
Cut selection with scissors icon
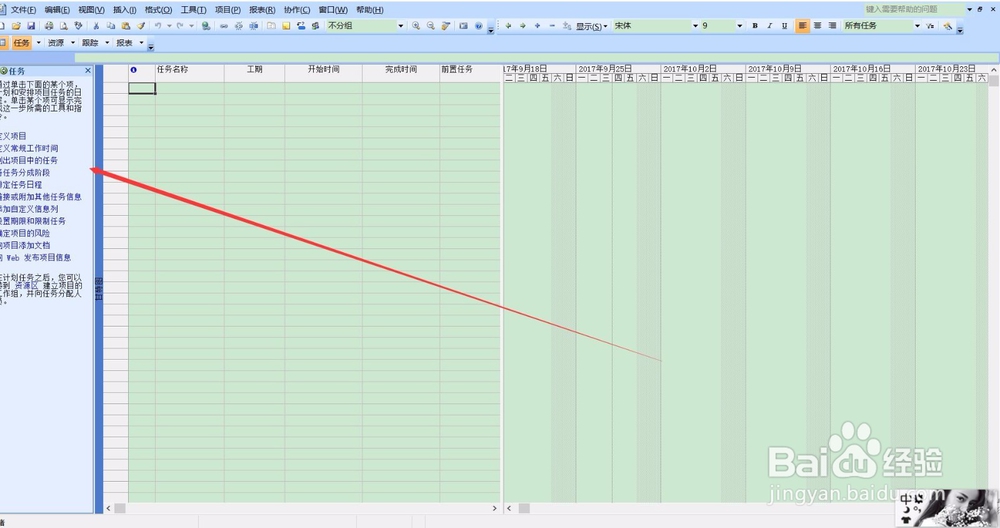[x=96, y=26]
